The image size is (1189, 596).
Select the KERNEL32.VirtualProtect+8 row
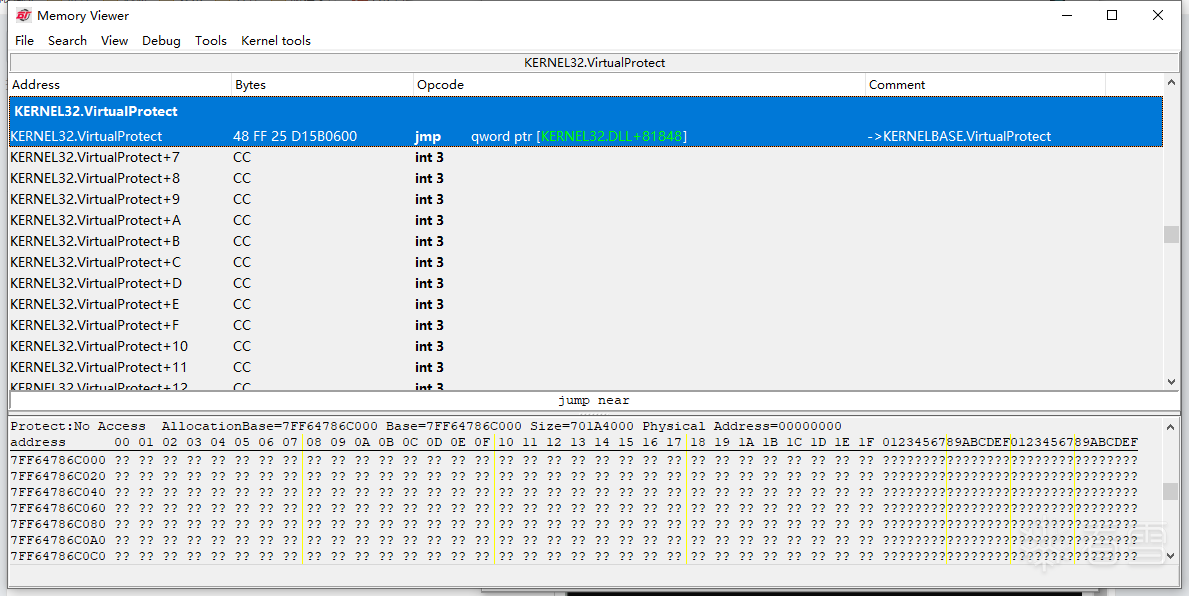(x=585, y=179)
